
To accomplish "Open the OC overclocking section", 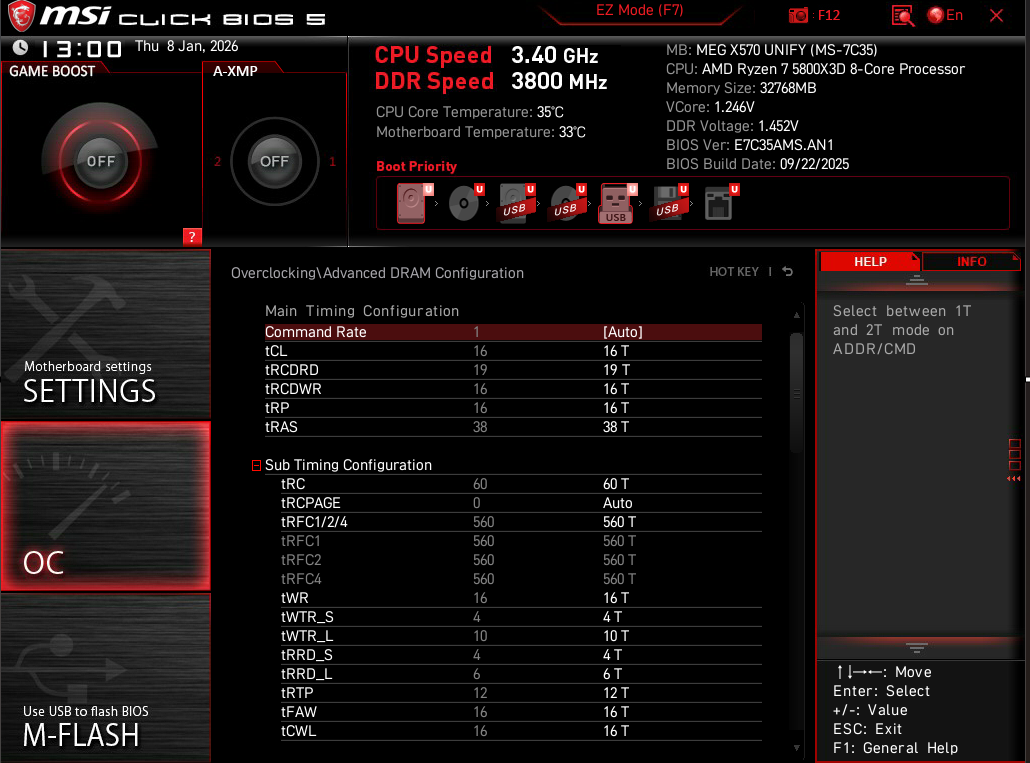I will point(106,506).
